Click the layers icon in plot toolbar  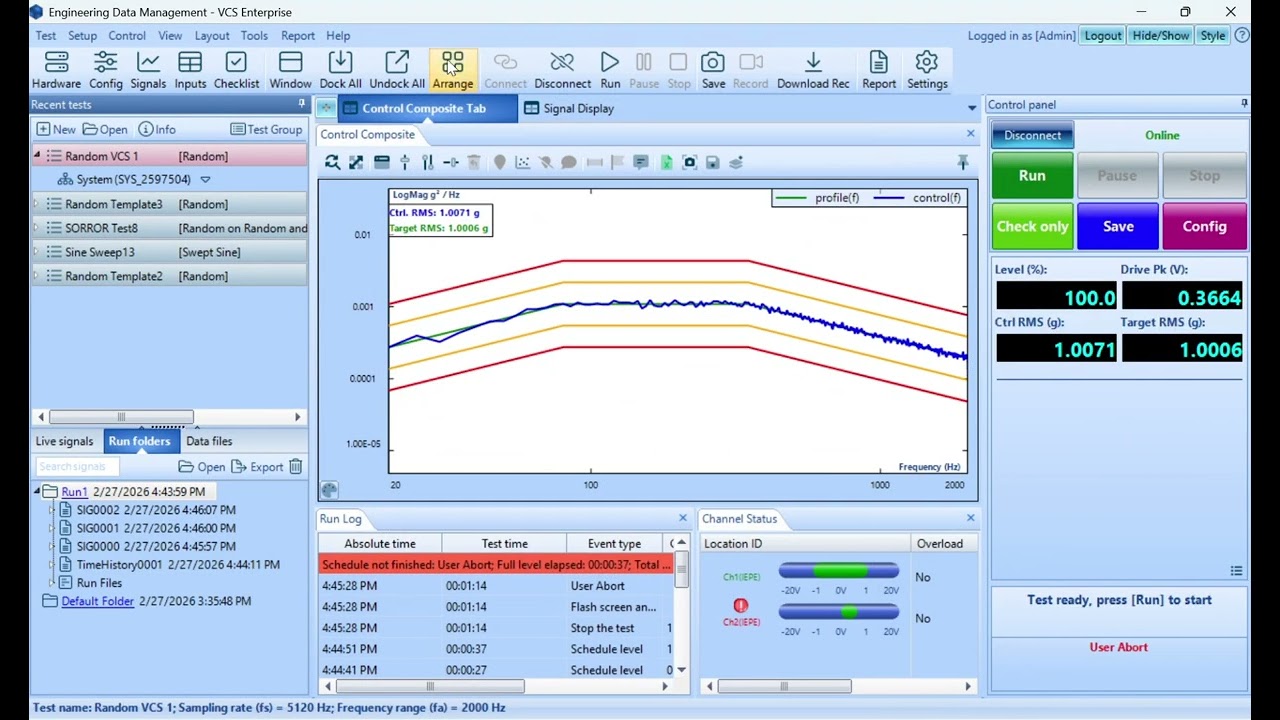coord(736,162)
